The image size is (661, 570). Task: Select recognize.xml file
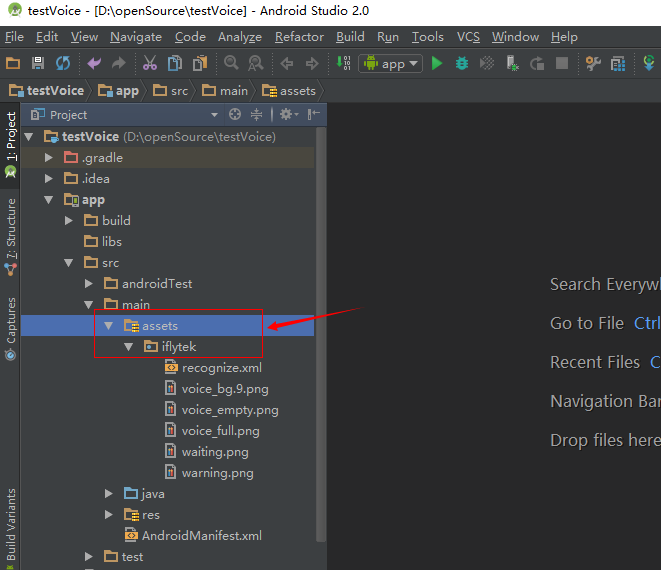213,368
